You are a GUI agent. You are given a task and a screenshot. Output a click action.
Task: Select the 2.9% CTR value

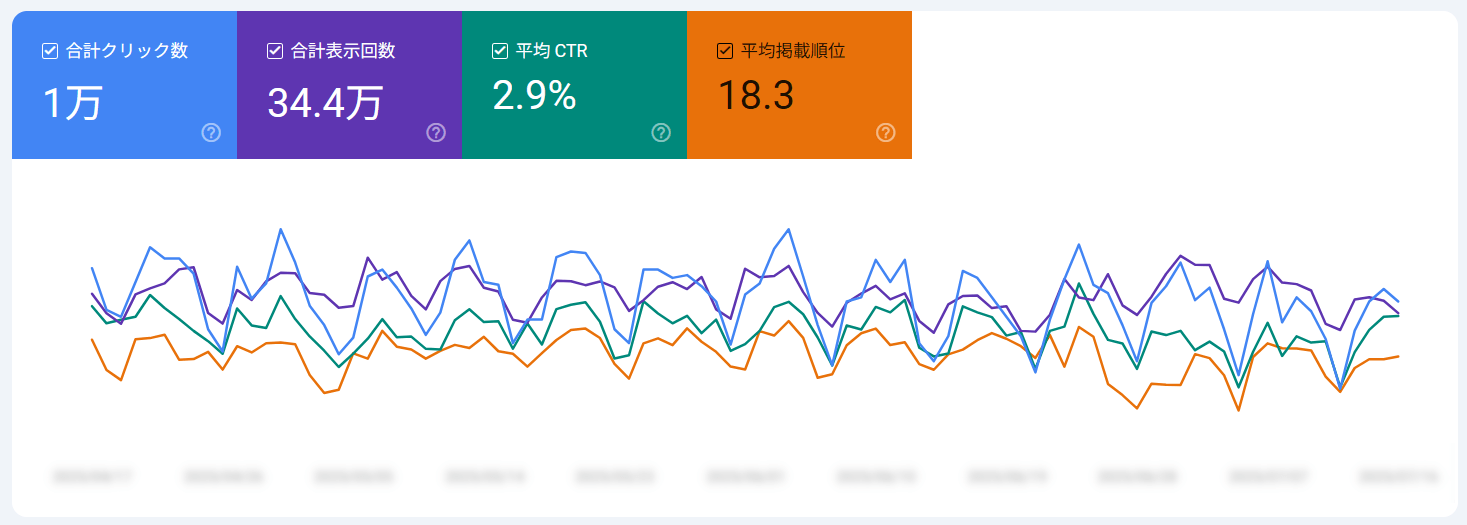[x=534, y=95]
